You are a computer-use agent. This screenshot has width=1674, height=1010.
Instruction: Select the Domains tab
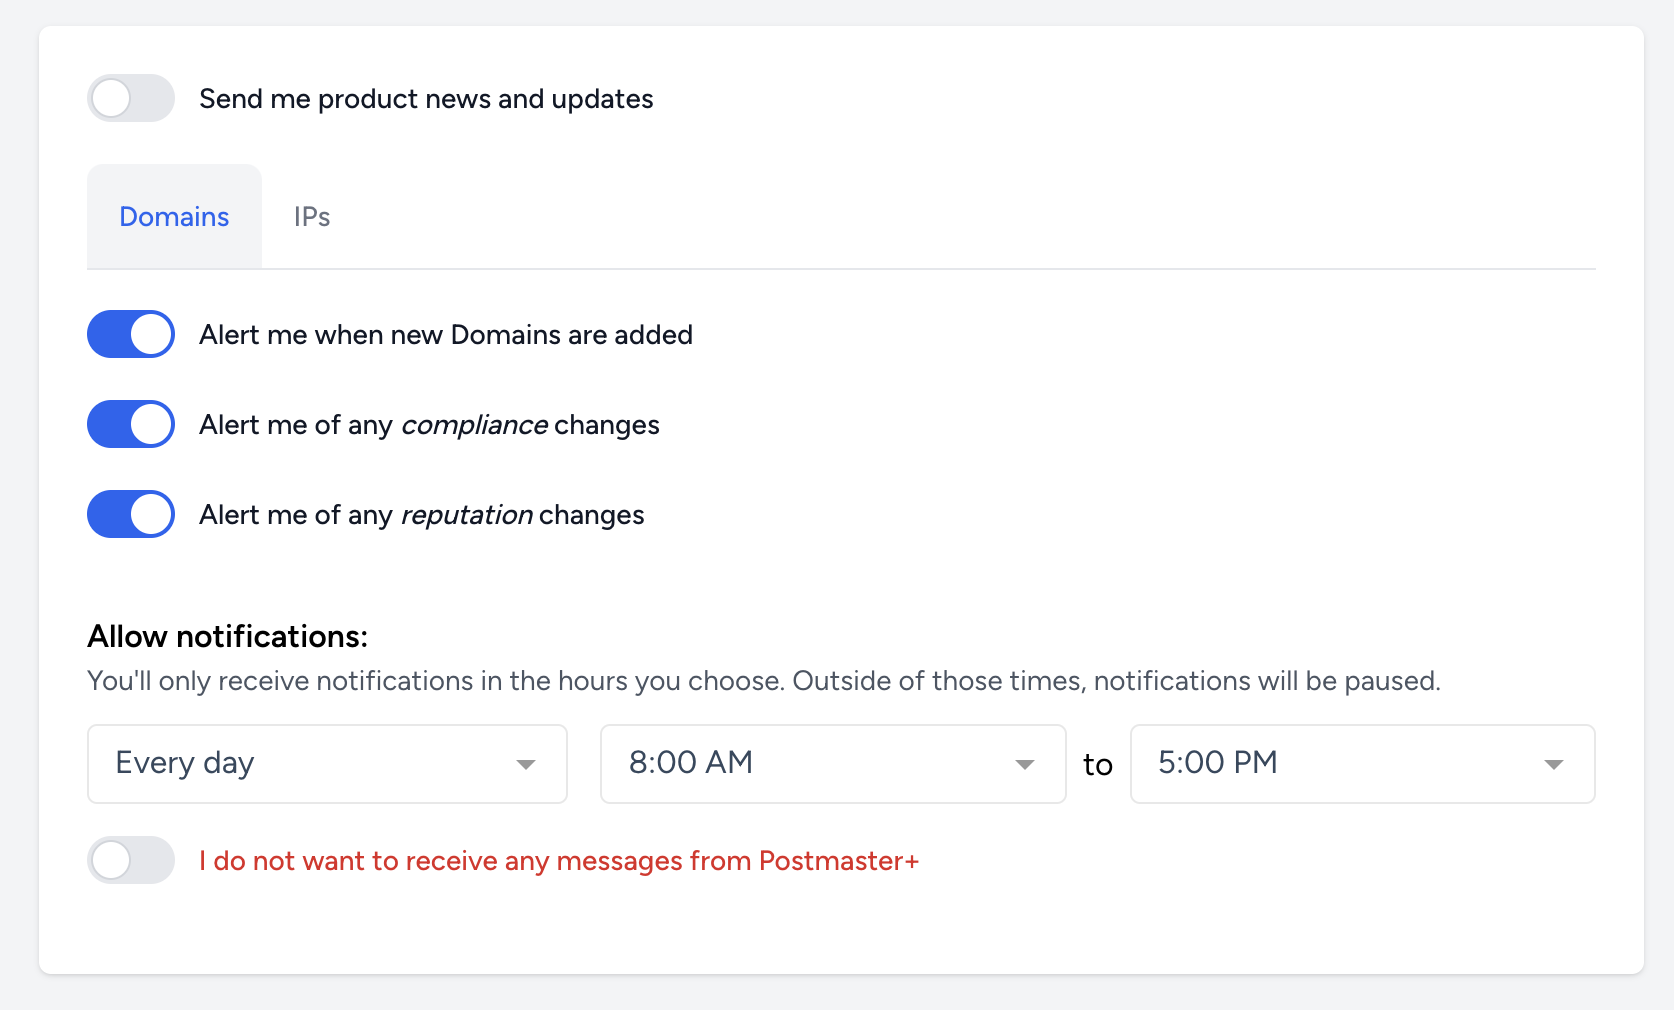tap(174, 216)
